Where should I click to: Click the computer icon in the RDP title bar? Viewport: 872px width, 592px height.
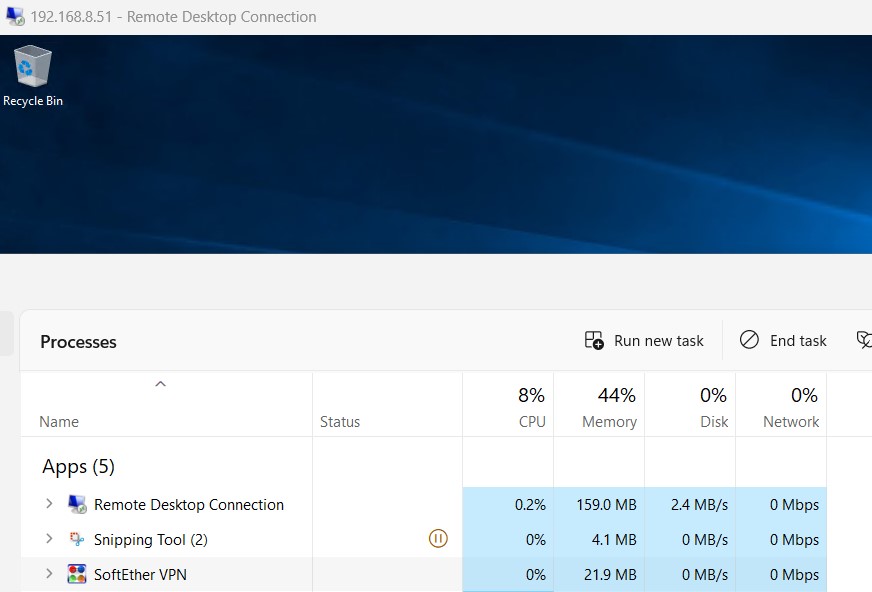(13, 16)
